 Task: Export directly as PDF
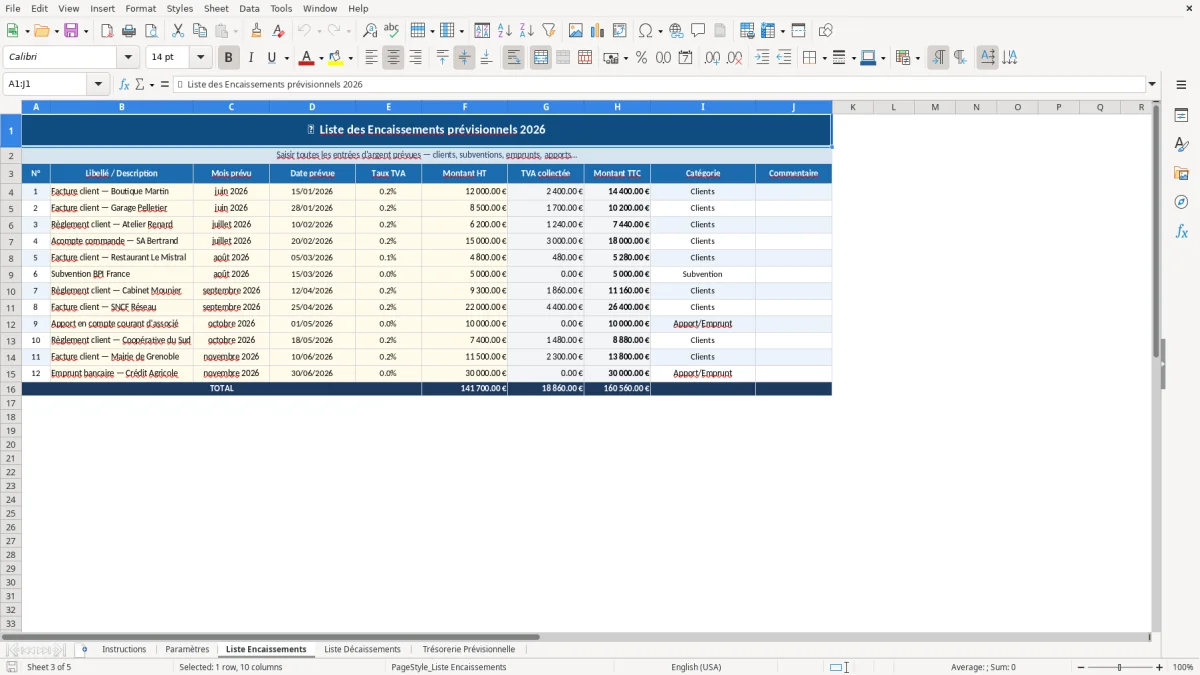(x=106, y=31)
